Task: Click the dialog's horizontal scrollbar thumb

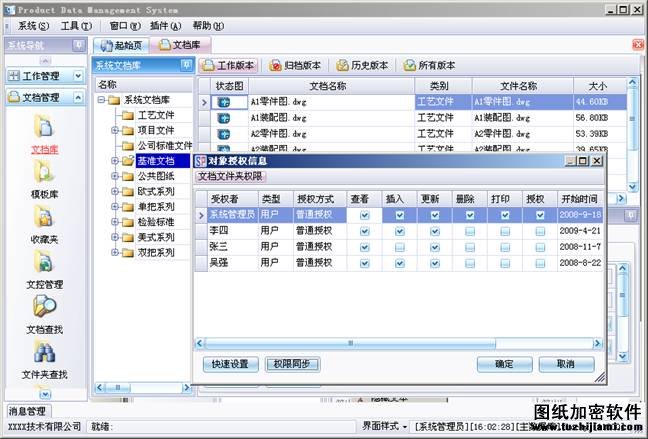Action: [x=350, y=344]
